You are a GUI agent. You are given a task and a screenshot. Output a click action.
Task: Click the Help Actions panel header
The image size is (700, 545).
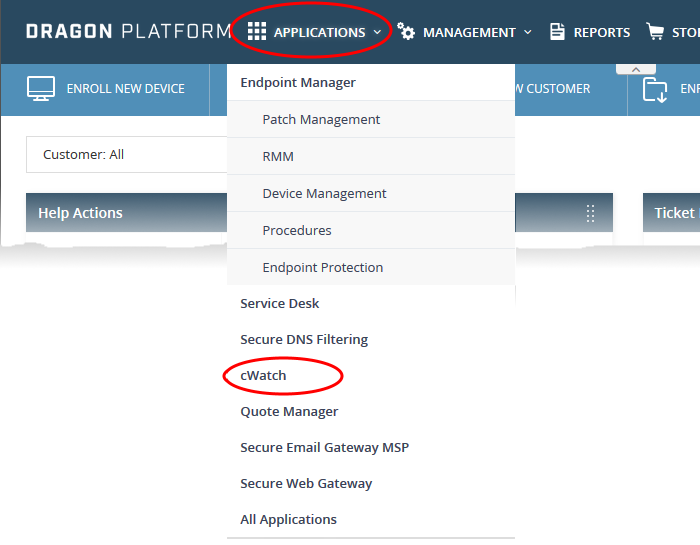pyautogui.click(x=126, y=213)
